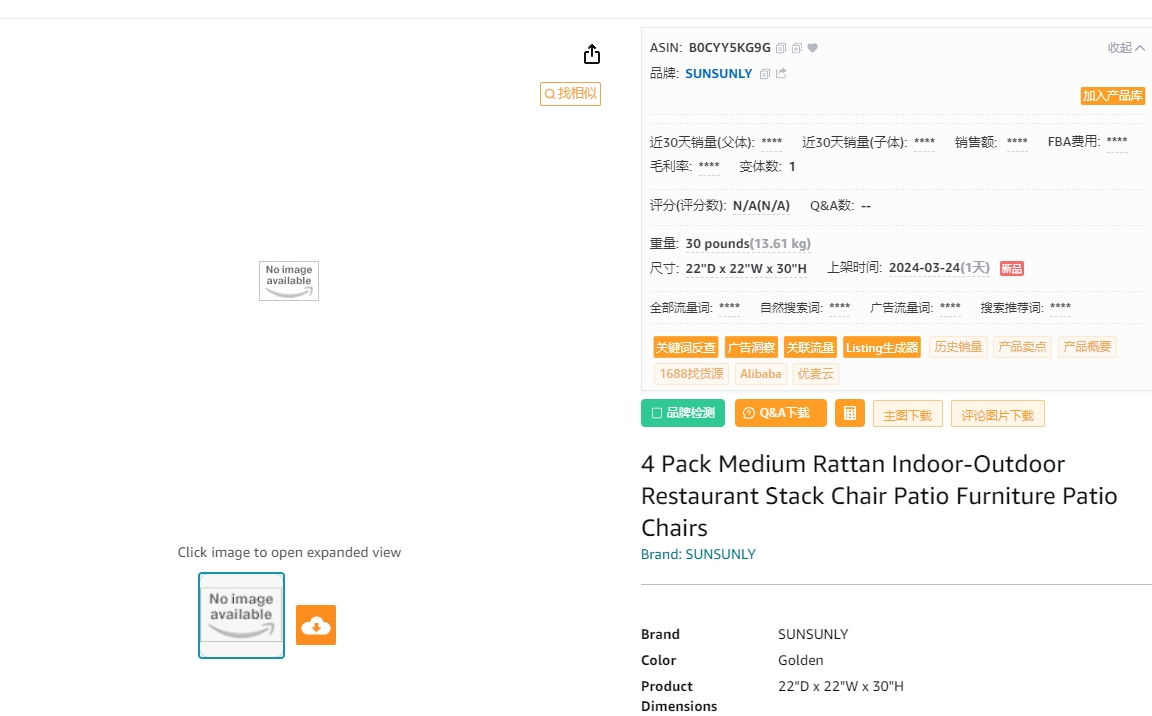Click the main No image available placeholder
Image resolution: width=1152 pixels, height=716 pixels.
coord(289,281)
